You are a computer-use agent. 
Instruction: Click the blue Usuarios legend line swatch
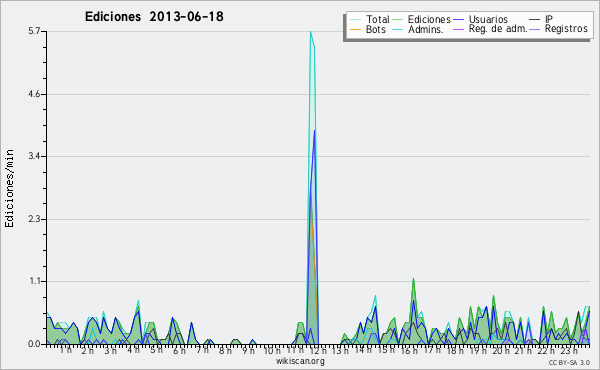[458, 19]
